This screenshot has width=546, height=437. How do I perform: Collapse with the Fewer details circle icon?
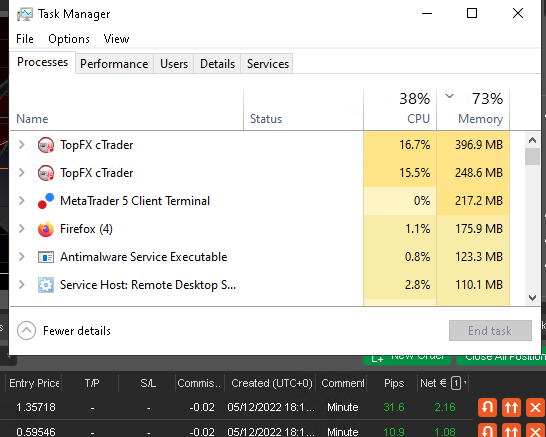26,330
